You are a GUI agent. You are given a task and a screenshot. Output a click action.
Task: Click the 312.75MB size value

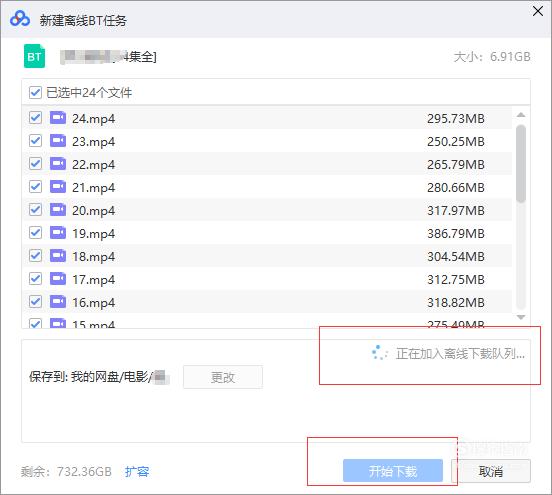click(456, 280)
